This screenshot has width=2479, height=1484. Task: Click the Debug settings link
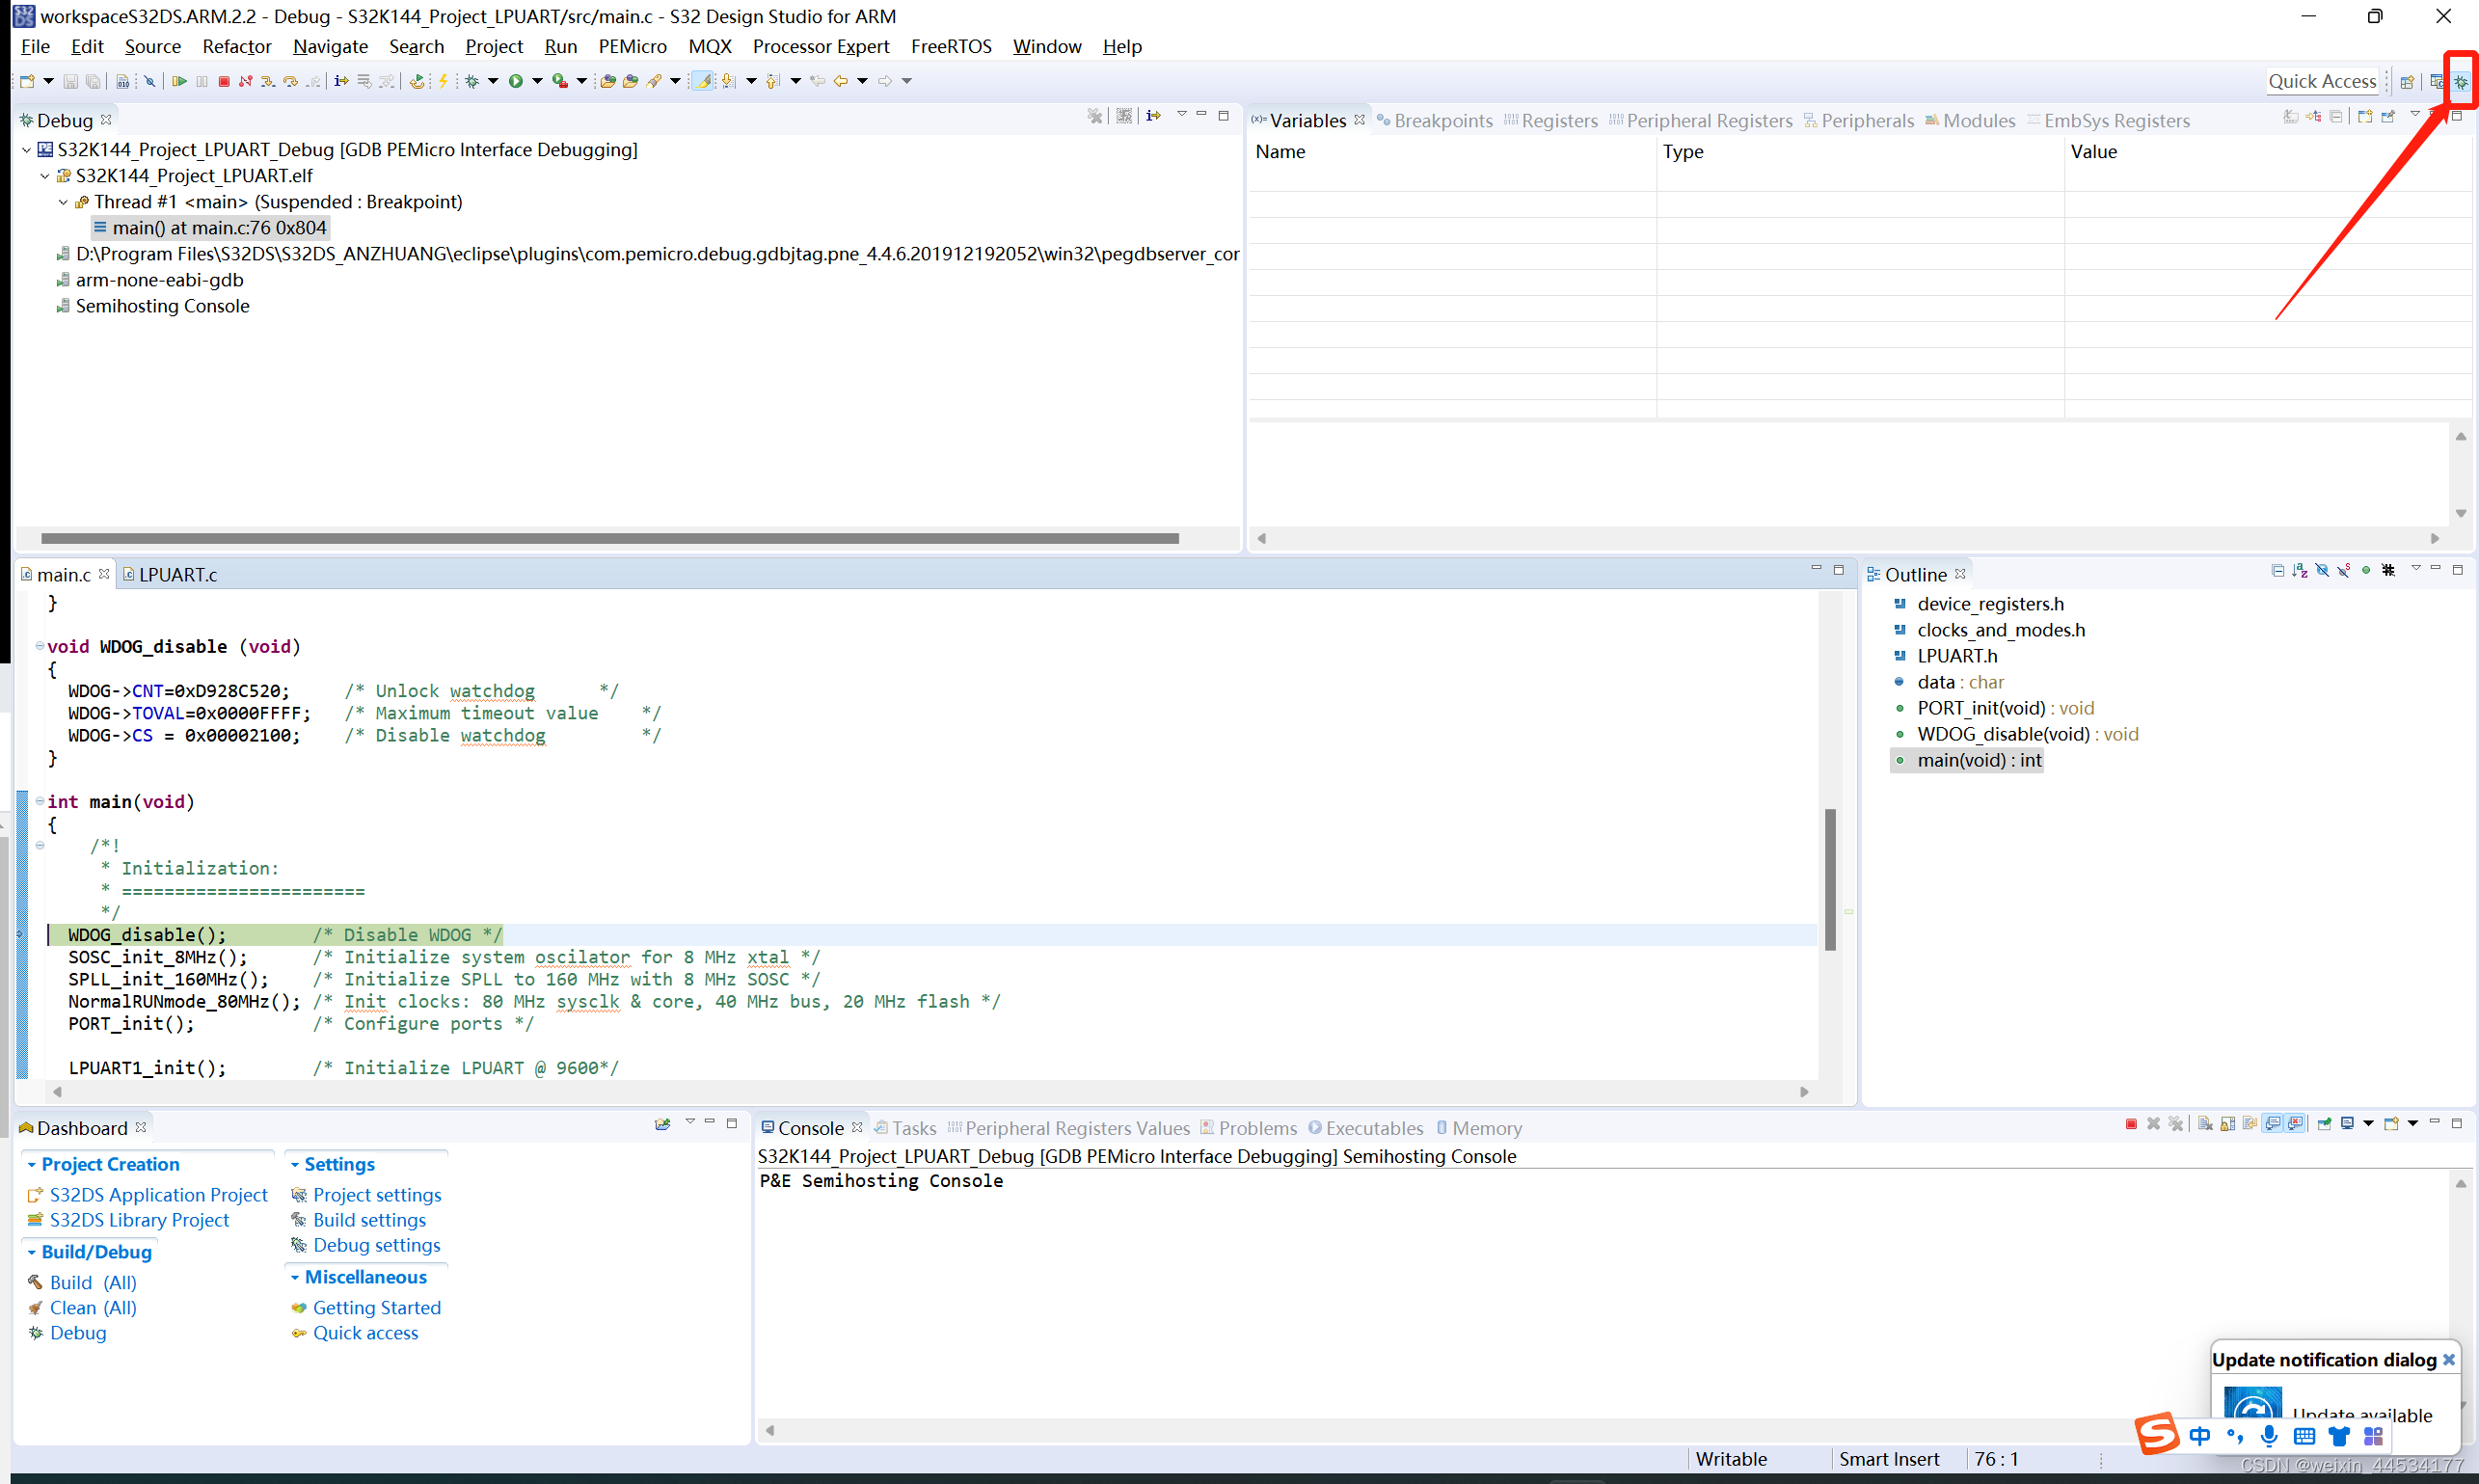pos(376,1245)
